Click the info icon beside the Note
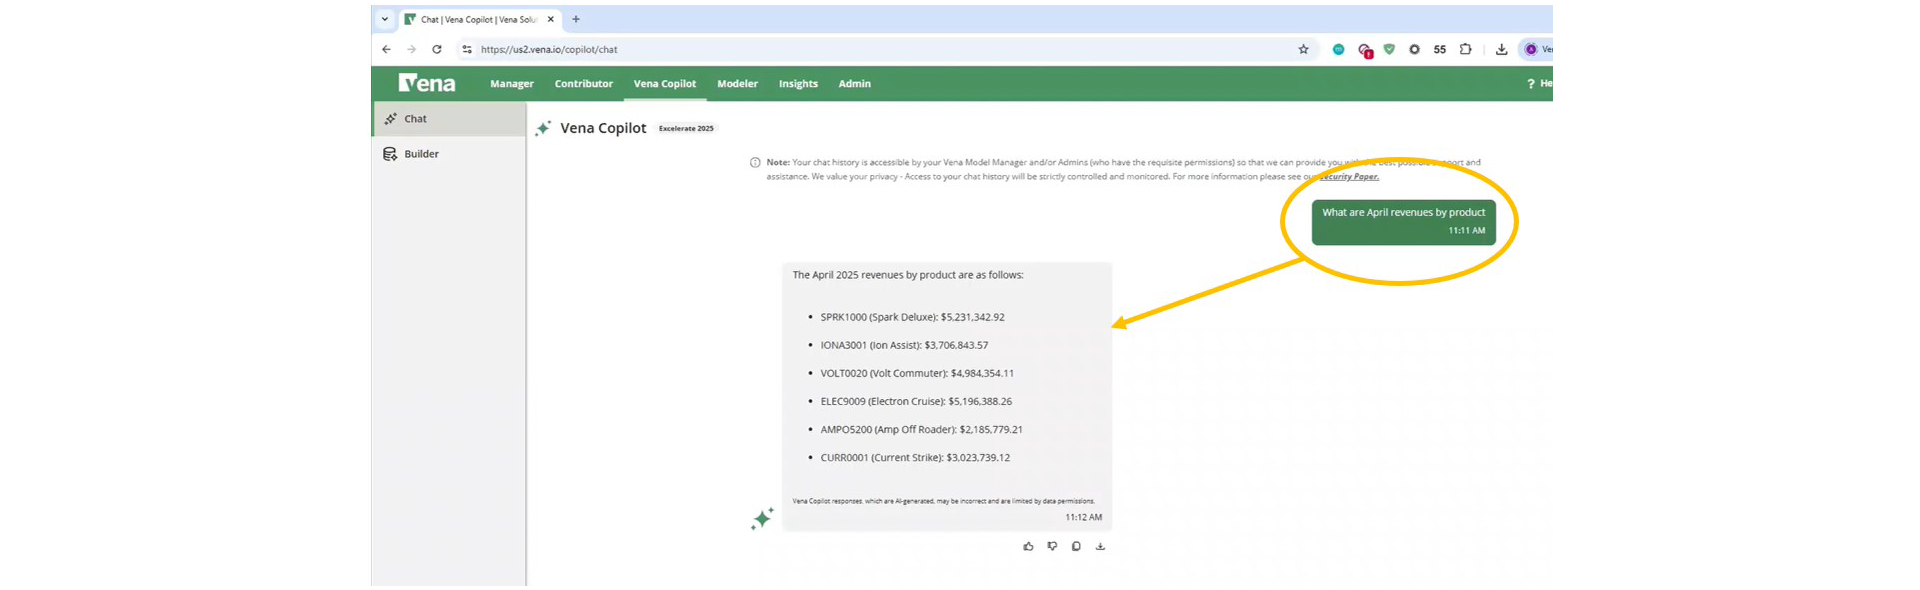The image size is (1920, 590). [x=755, y=162]
